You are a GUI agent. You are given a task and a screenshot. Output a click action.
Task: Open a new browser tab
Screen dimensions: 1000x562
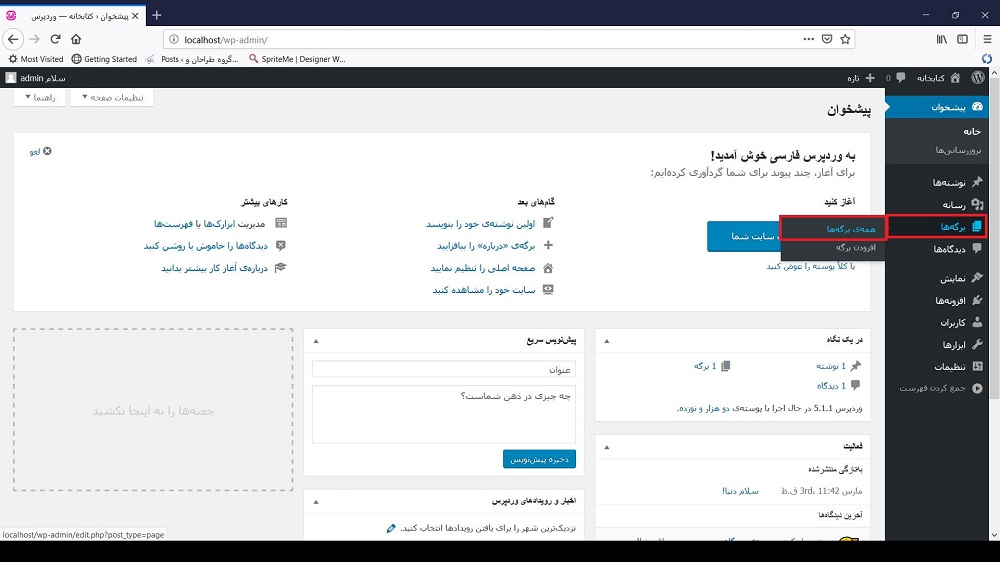click(157, 15)
